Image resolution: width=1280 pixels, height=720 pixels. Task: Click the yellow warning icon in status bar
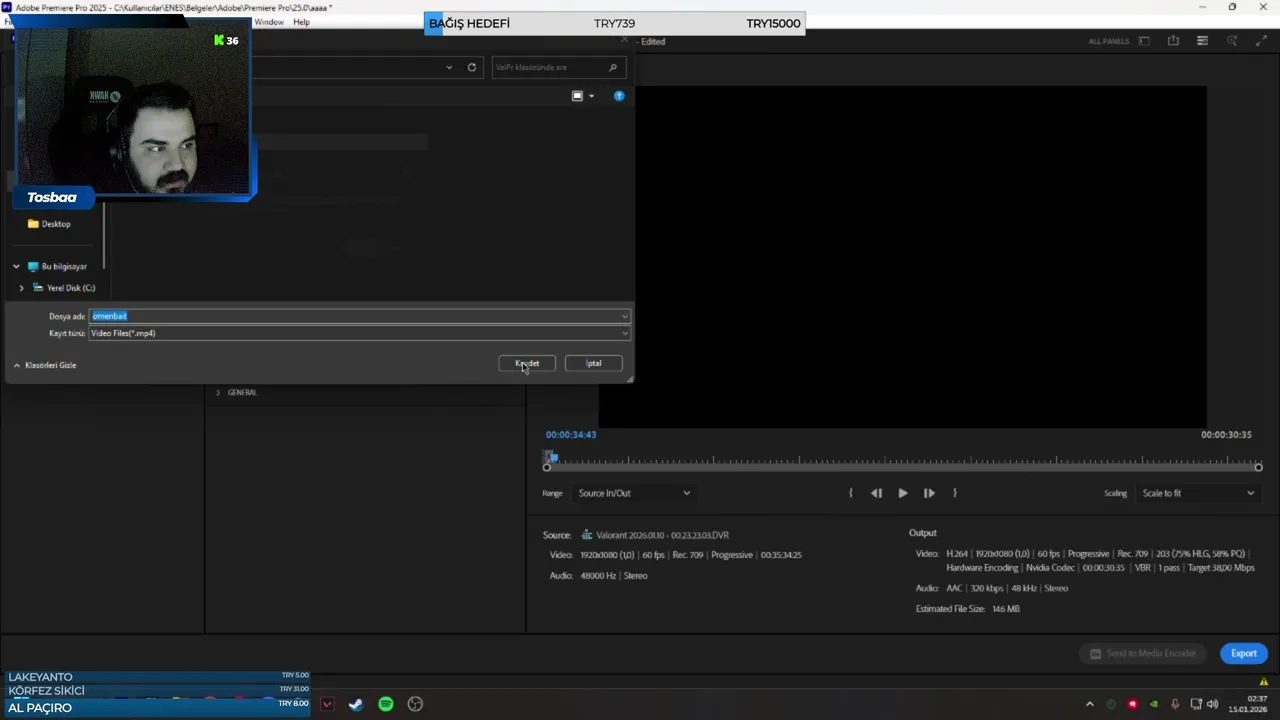tap(1264, 682)
